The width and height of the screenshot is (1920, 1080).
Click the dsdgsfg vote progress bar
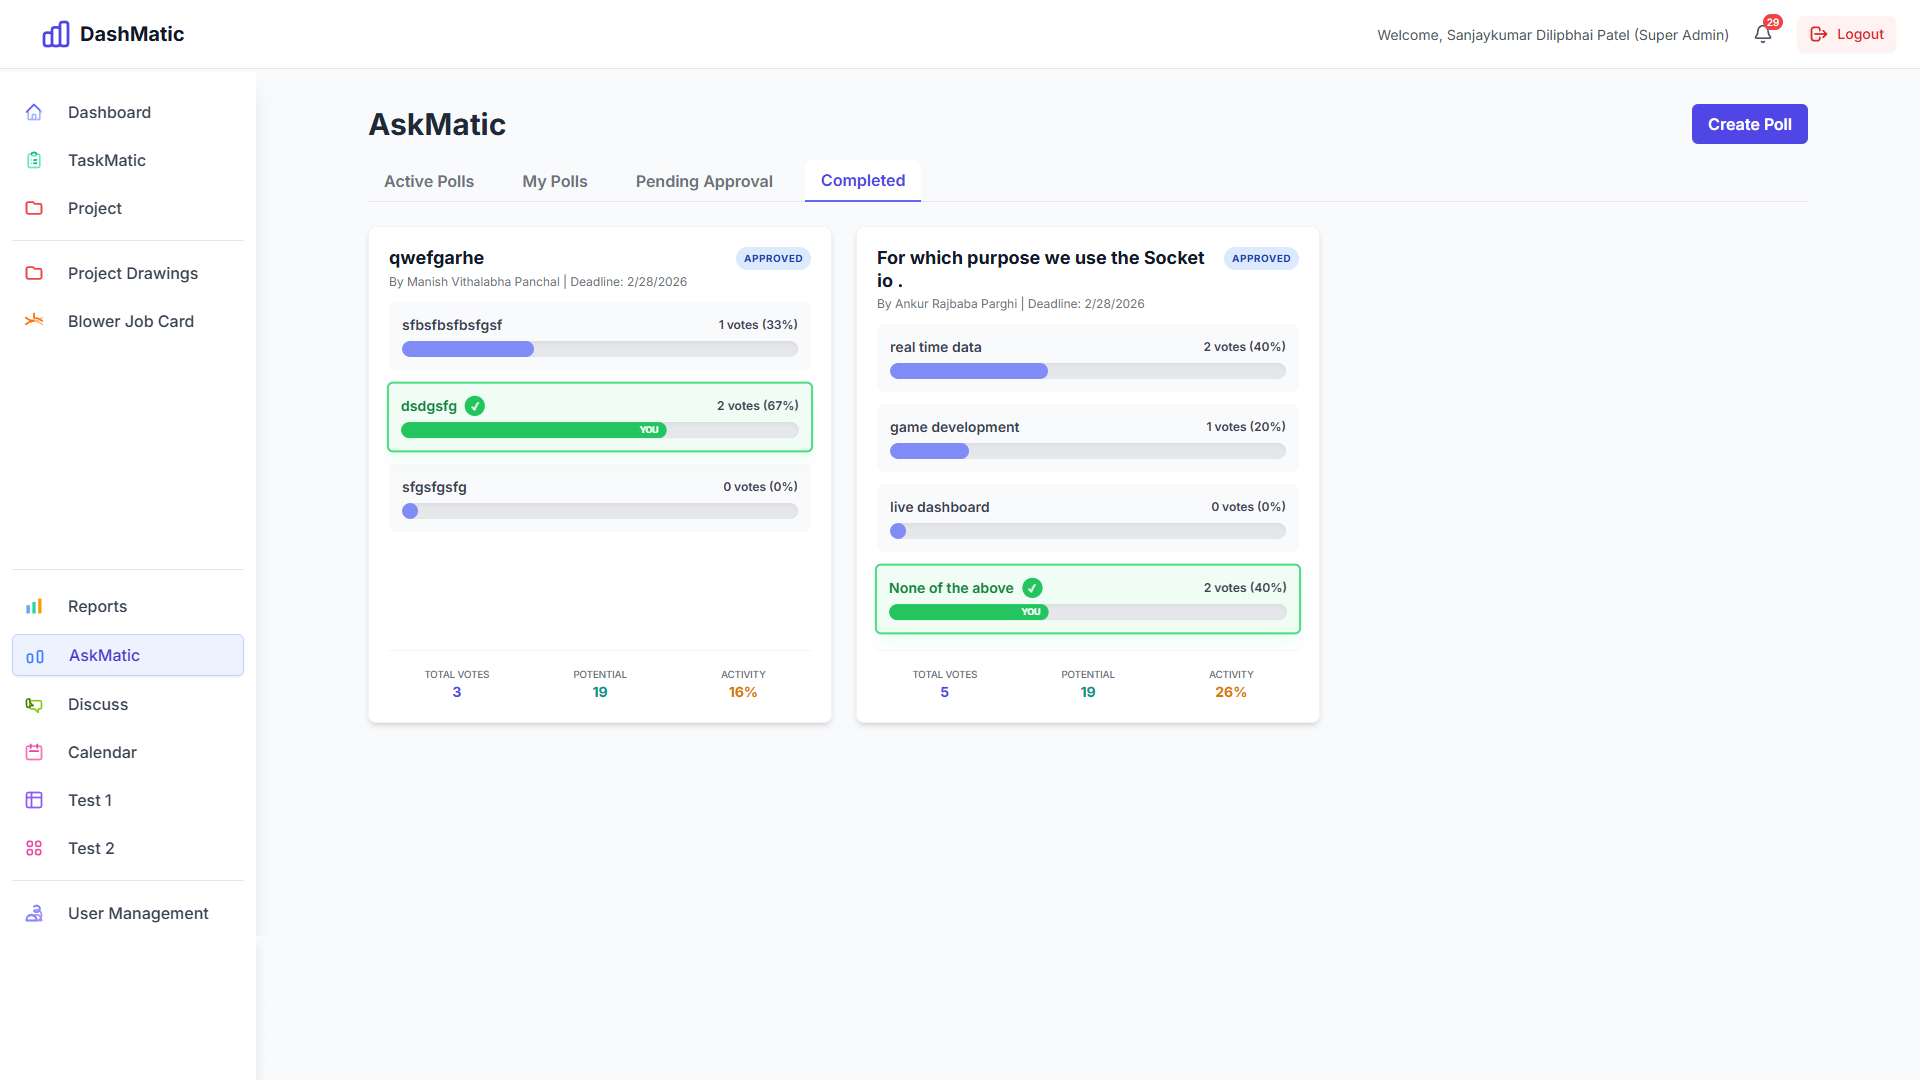[599, 430]
